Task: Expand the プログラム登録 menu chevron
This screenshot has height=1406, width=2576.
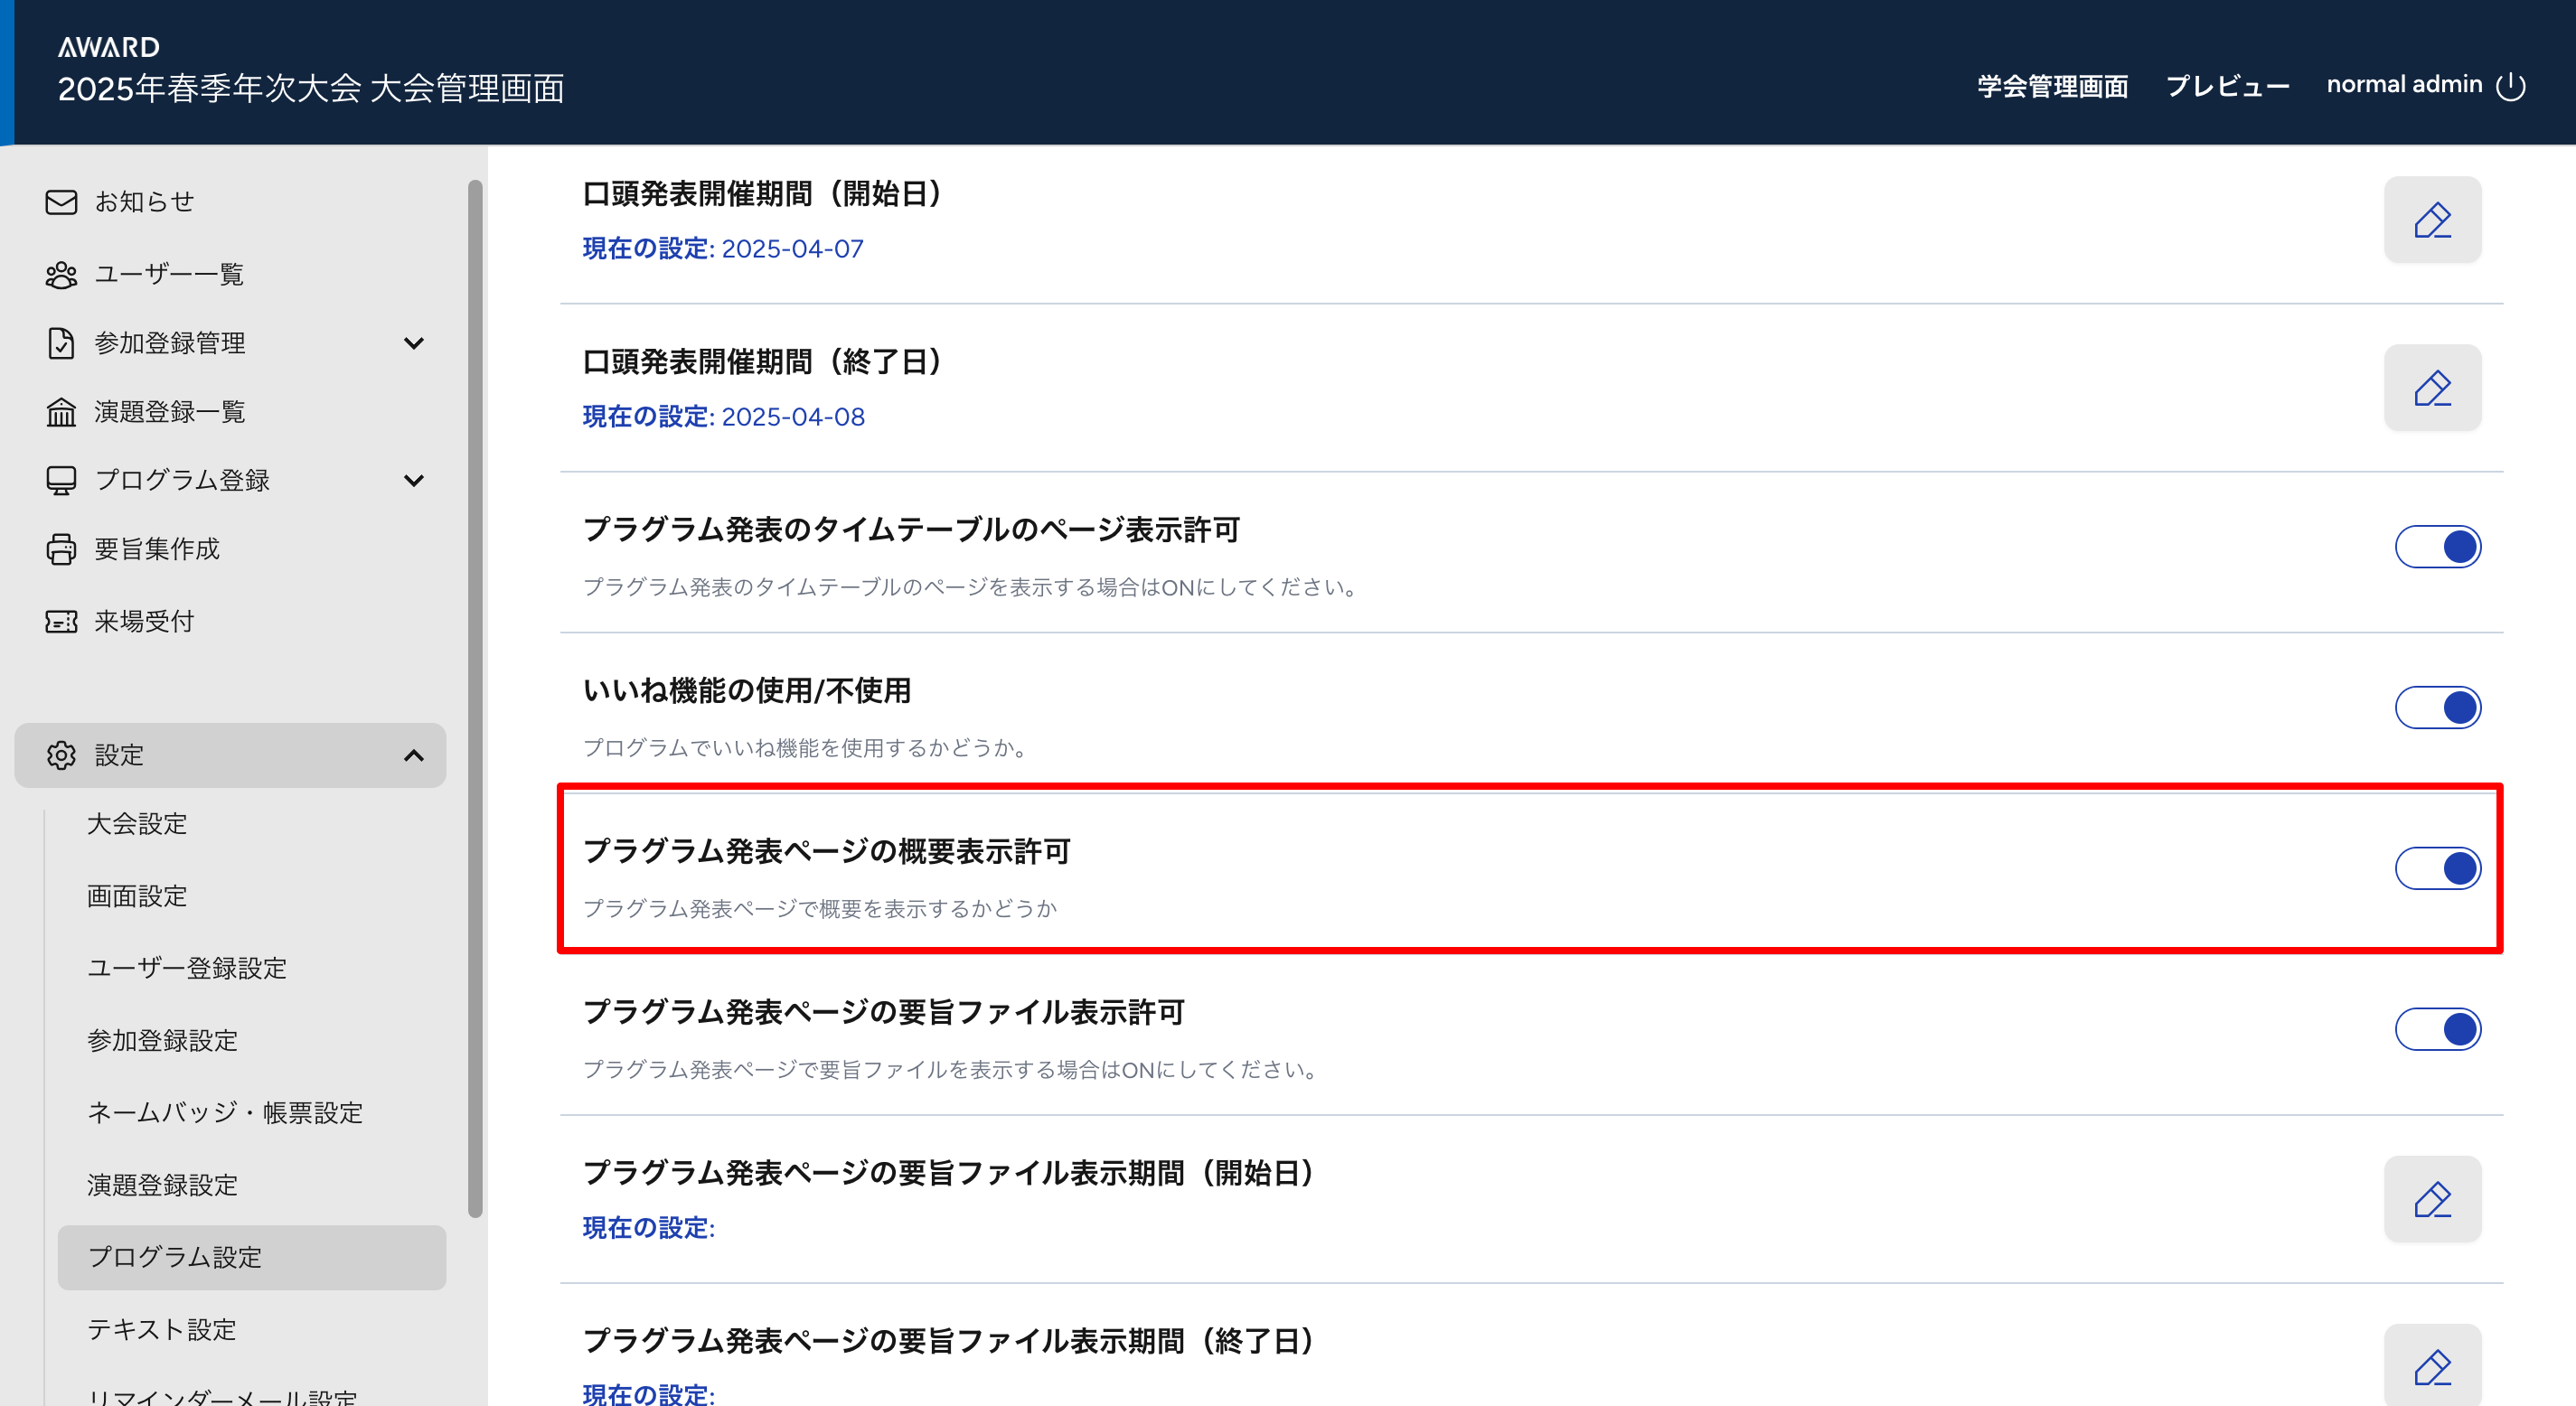Action: pos(414,480)
